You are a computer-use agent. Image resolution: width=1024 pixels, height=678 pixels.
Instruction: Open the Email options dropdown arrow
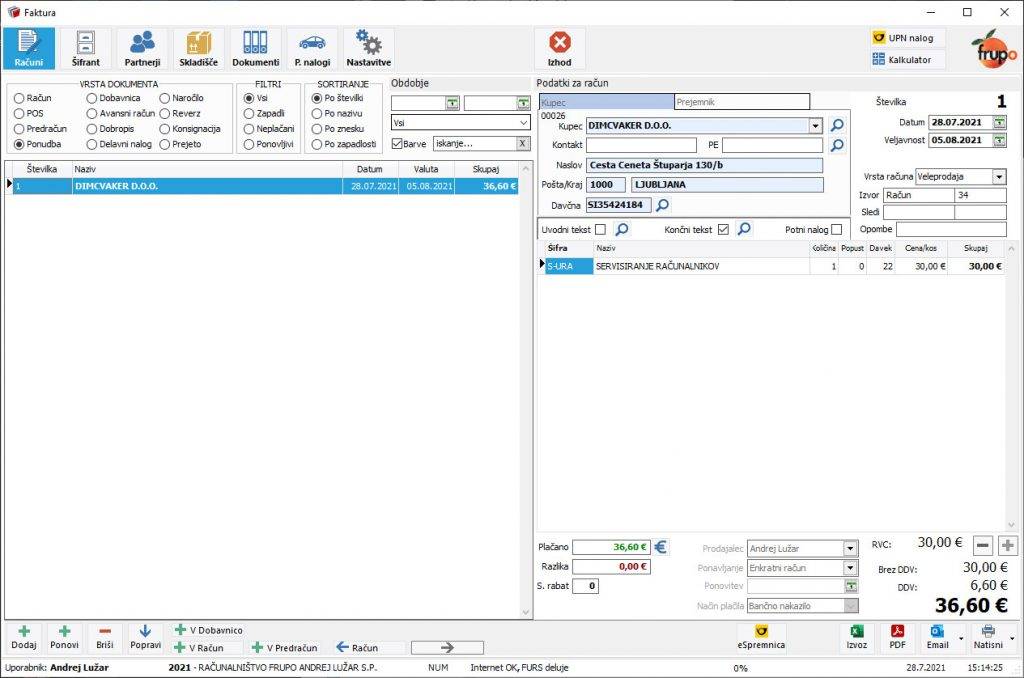(x=961, y=638)
